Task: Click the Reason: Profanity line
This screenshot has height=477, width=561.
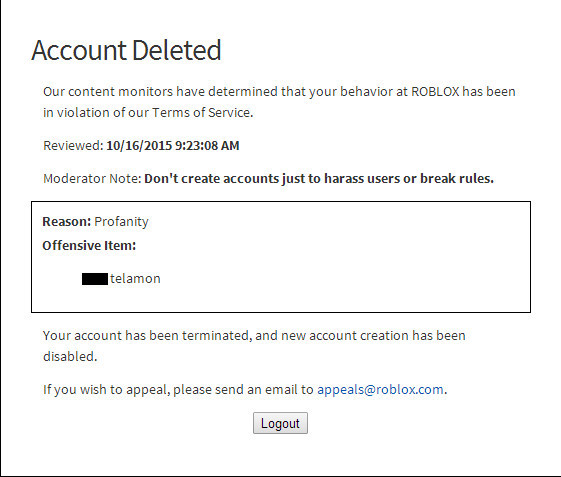Action: pos(96,222)
